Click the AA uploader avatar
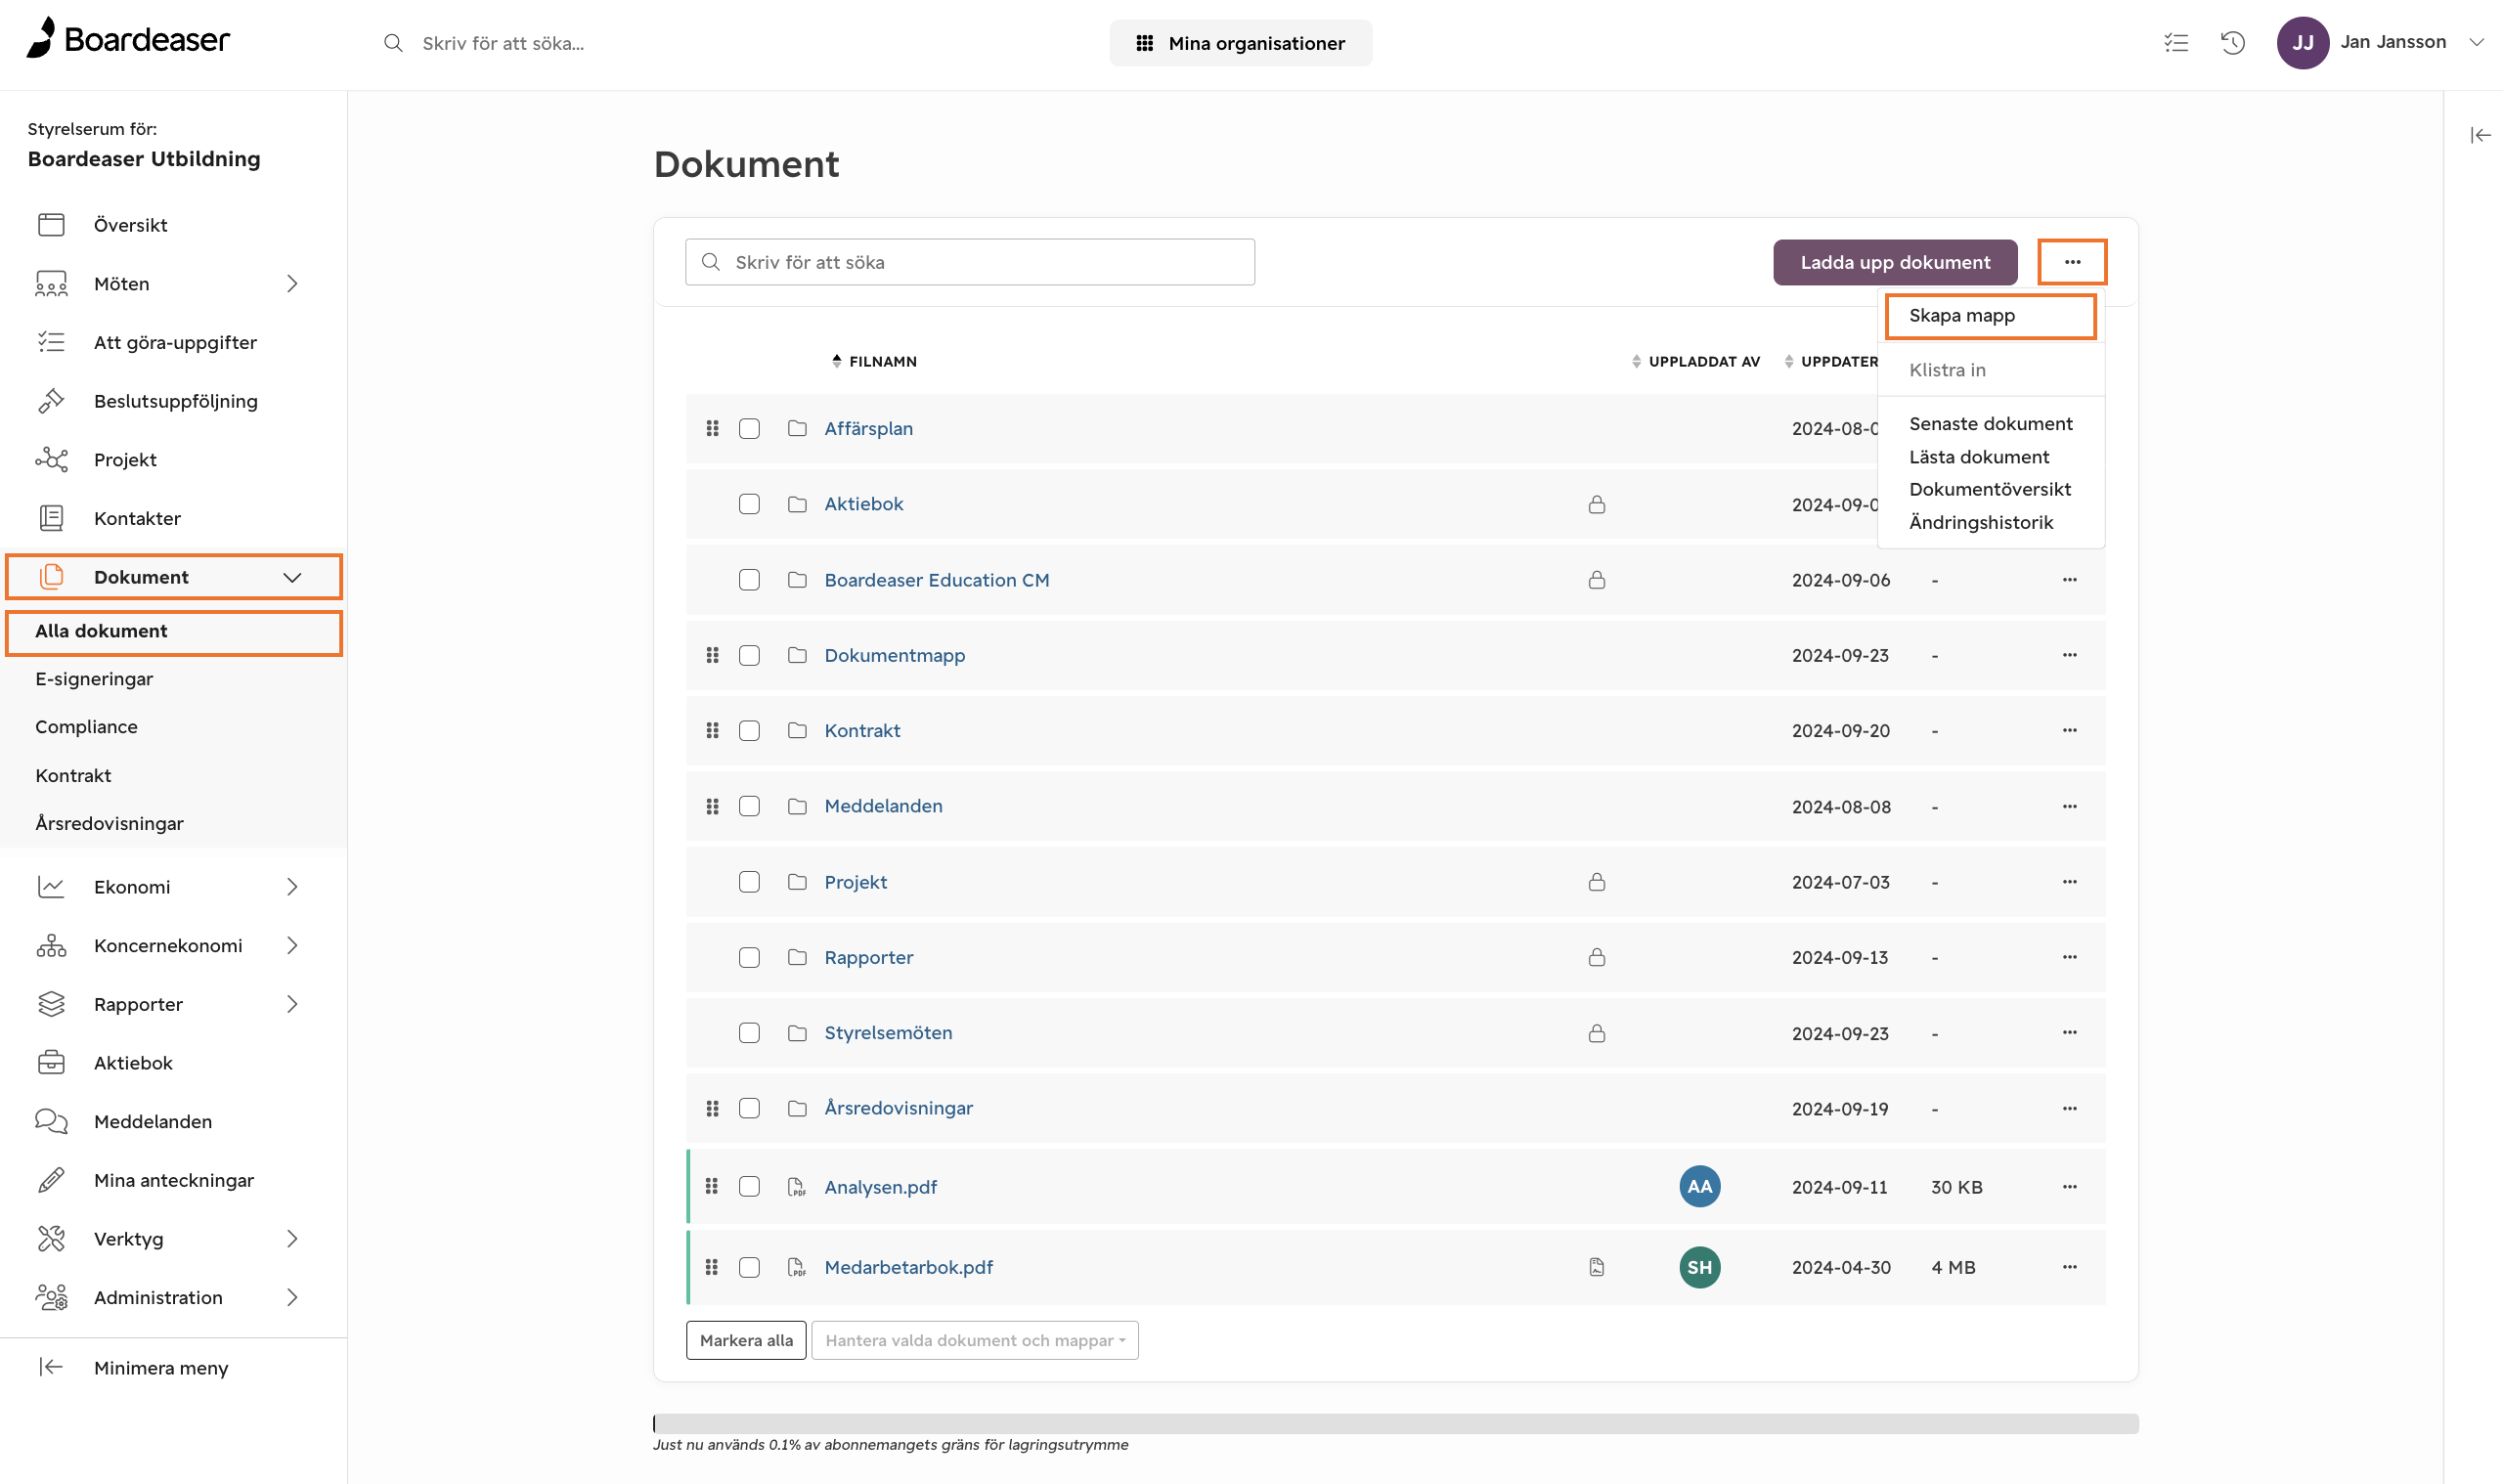 point(1700,1186)
